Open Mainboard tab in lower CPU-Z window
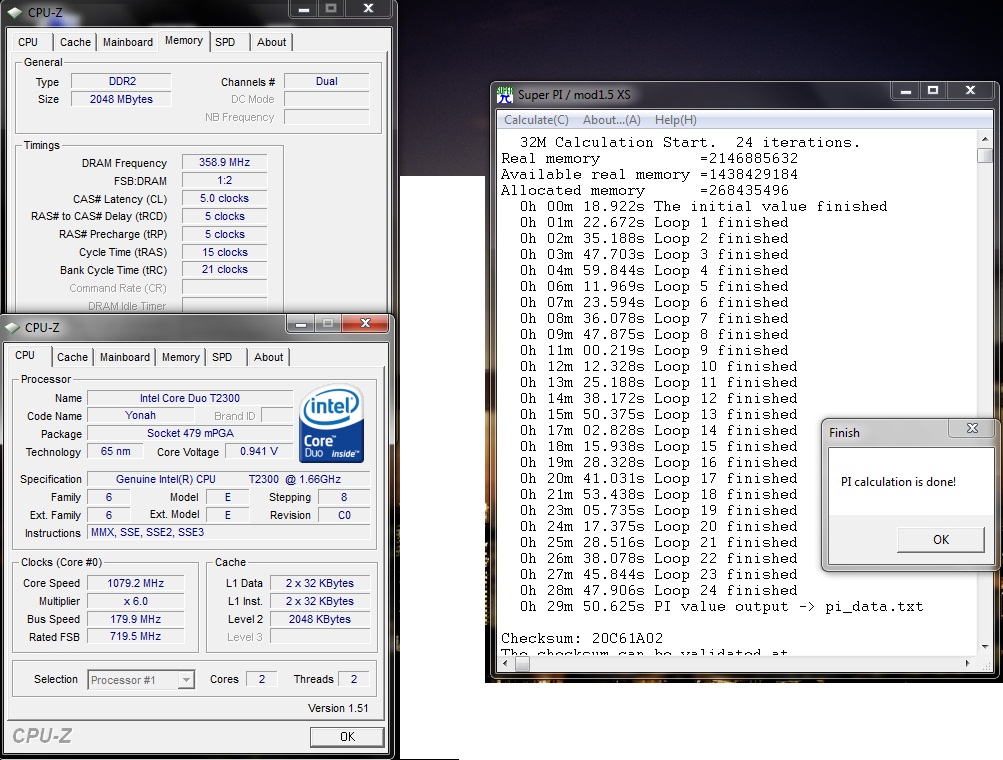 [125, 357]
